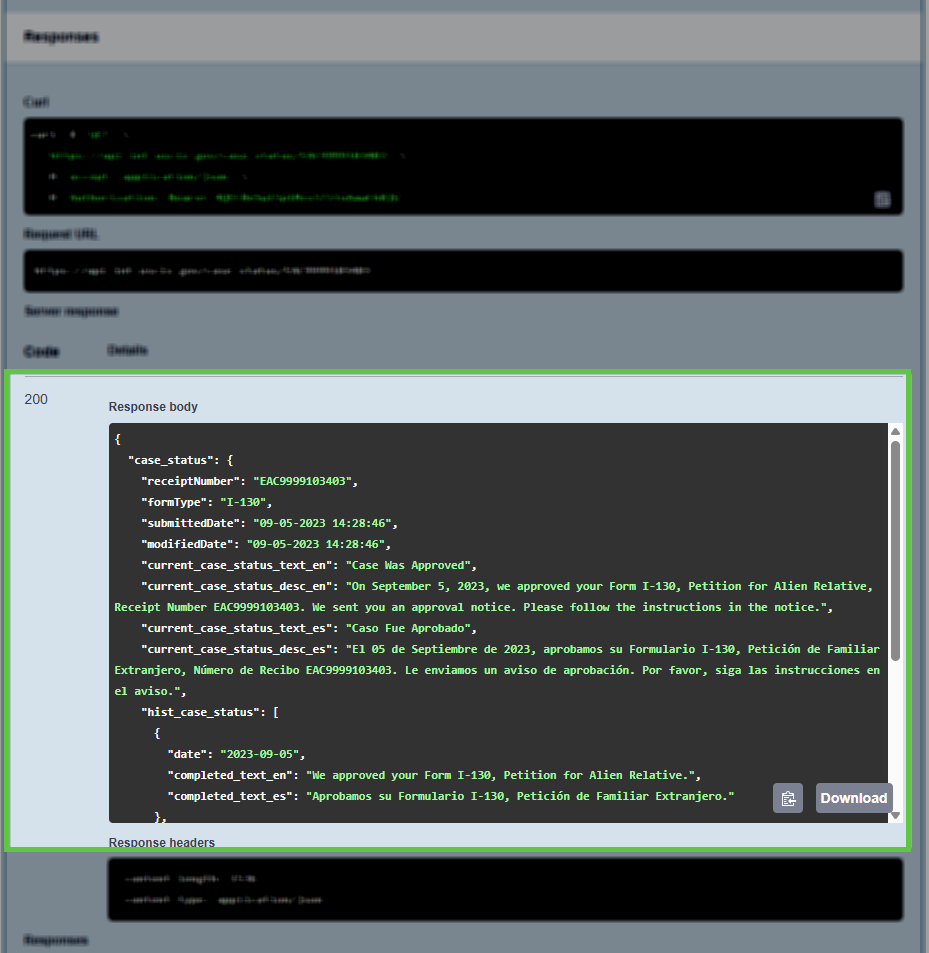Copy the response body to clipboard
Viewport: 929px width, 953px height.
[788, 798]
